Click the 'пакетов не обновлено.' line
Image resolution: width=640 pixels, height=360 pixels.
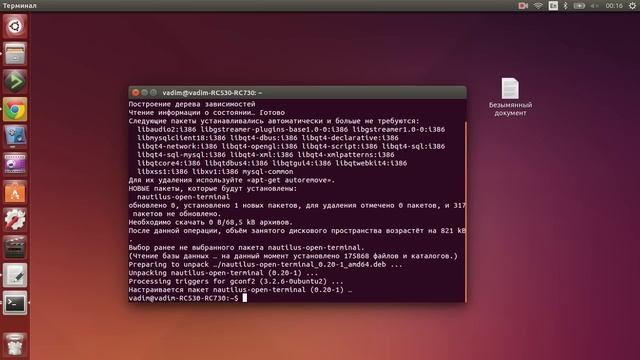click(x=176, y=214)
